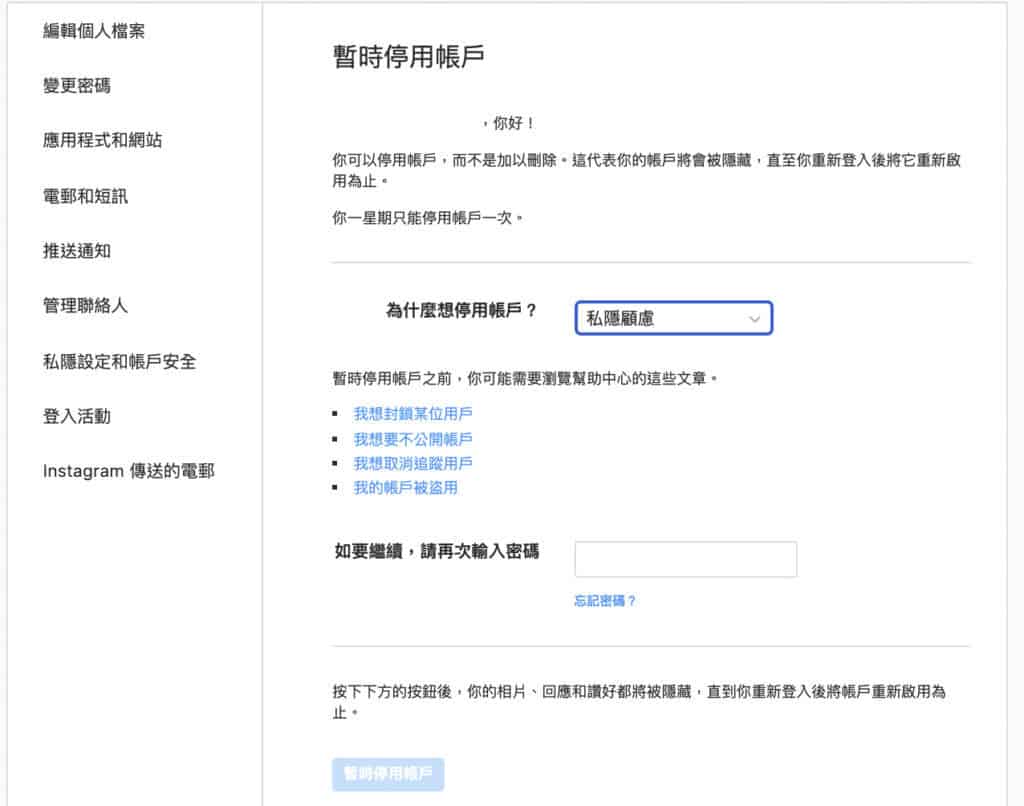Select 應用程式和網站 from sidebar

[102, 141]
